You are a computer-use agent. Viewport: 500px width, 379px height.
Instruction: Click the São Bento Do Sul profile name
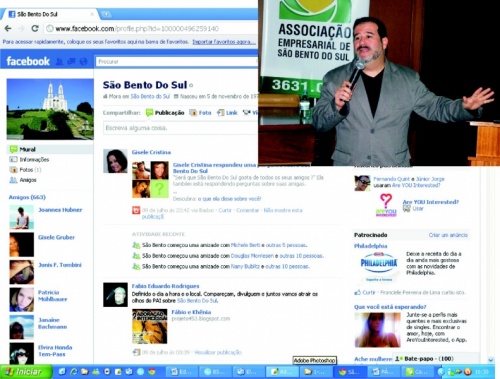pyautogui.click(x=145, y=85)
